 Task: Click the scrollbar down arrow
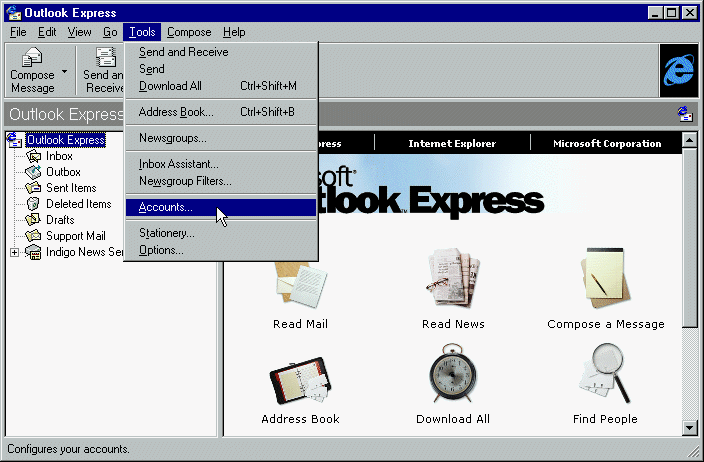click(690, 428)
